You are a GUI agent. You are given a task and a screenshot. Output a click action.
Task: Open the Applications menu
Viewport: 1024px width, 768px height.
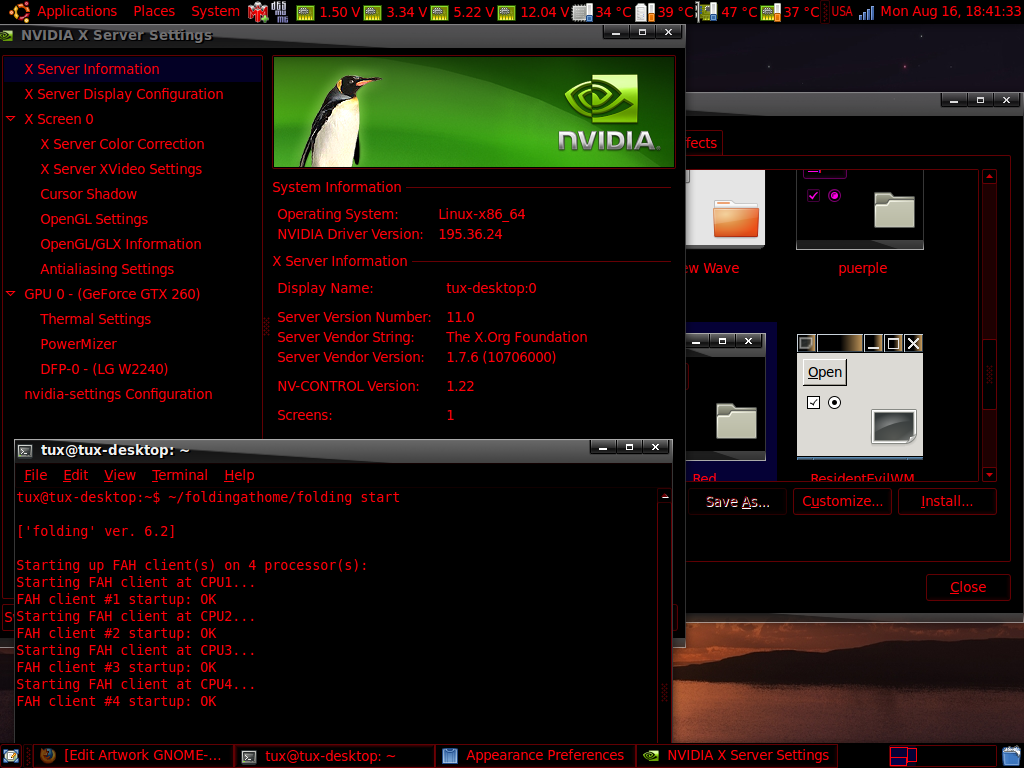[x=77, y=12]
